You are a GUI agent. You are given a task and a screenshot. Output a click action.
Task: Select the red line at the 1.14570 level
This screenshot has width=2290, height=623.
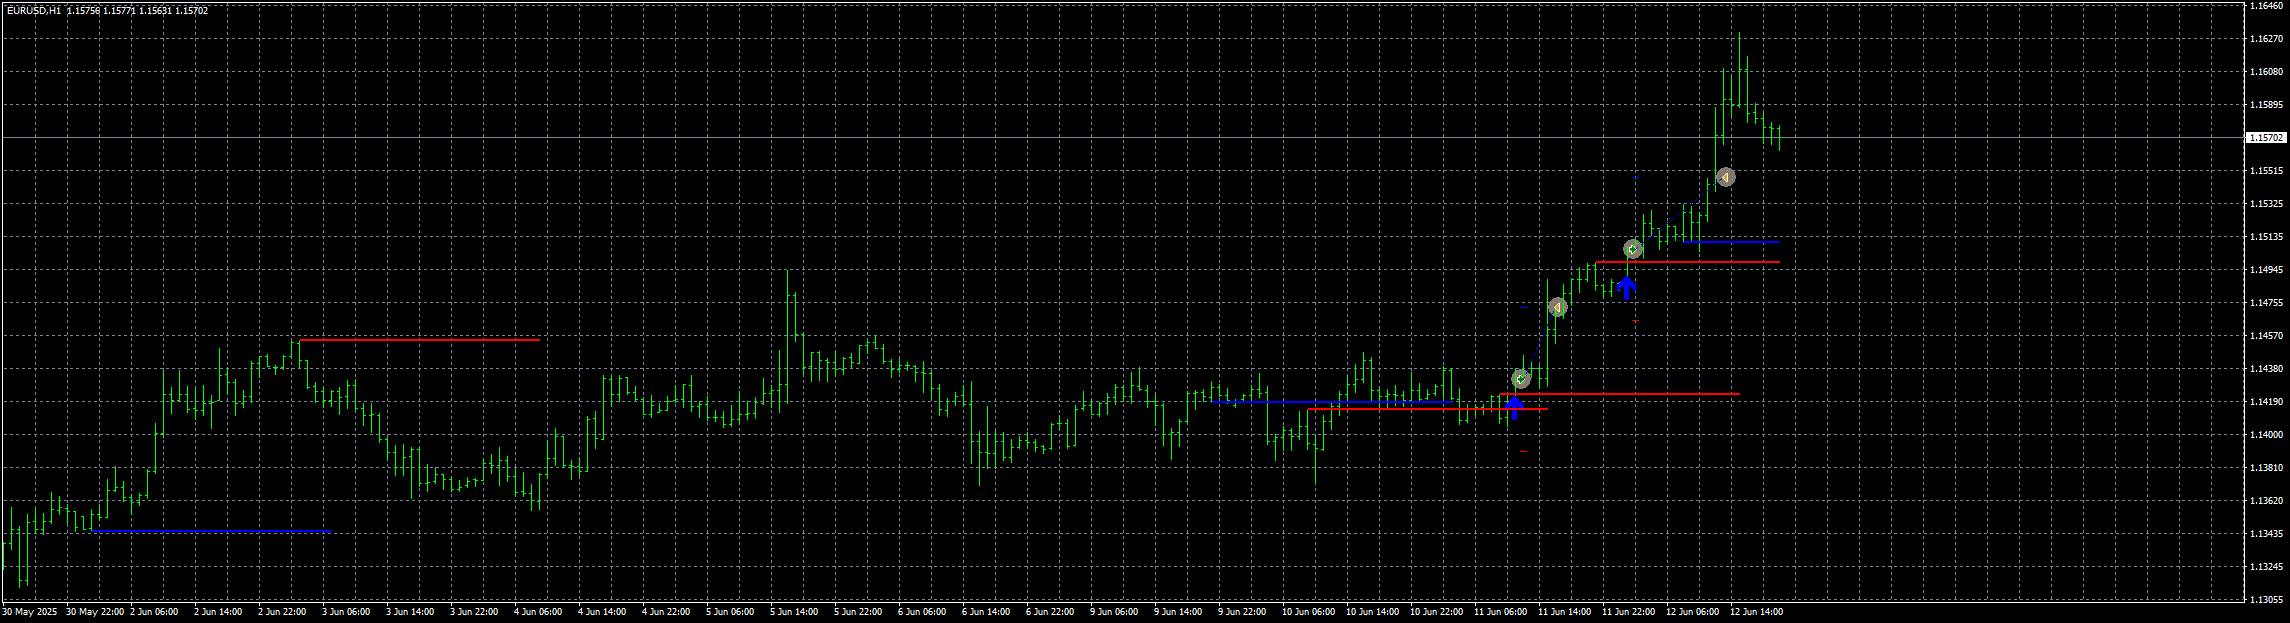pos(419,341)
